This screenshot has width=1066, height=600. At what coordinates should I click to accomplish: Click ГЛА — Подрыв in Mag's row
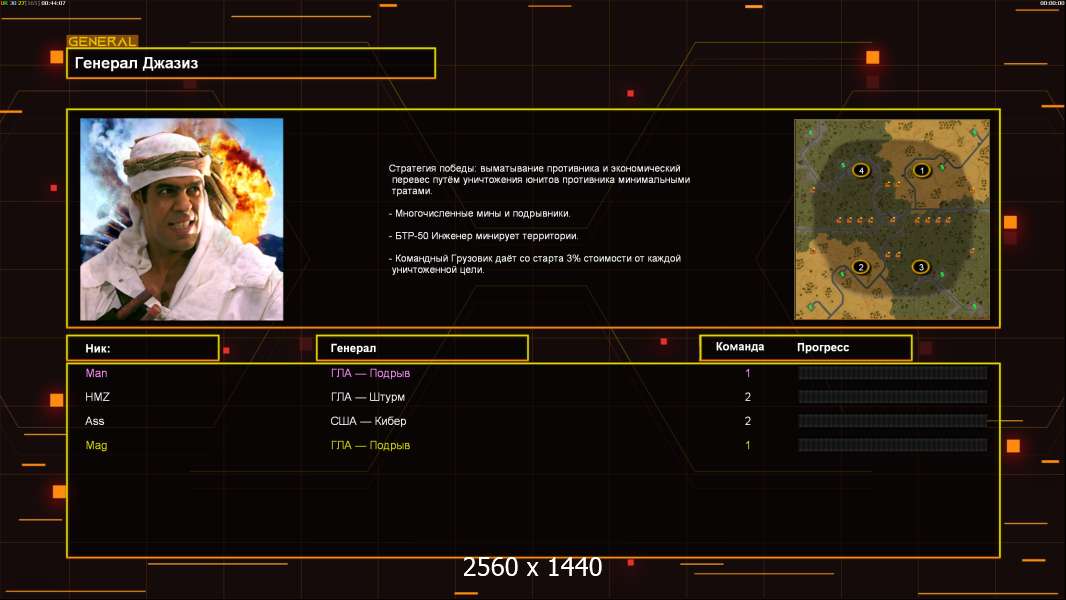tap(370, 445)
